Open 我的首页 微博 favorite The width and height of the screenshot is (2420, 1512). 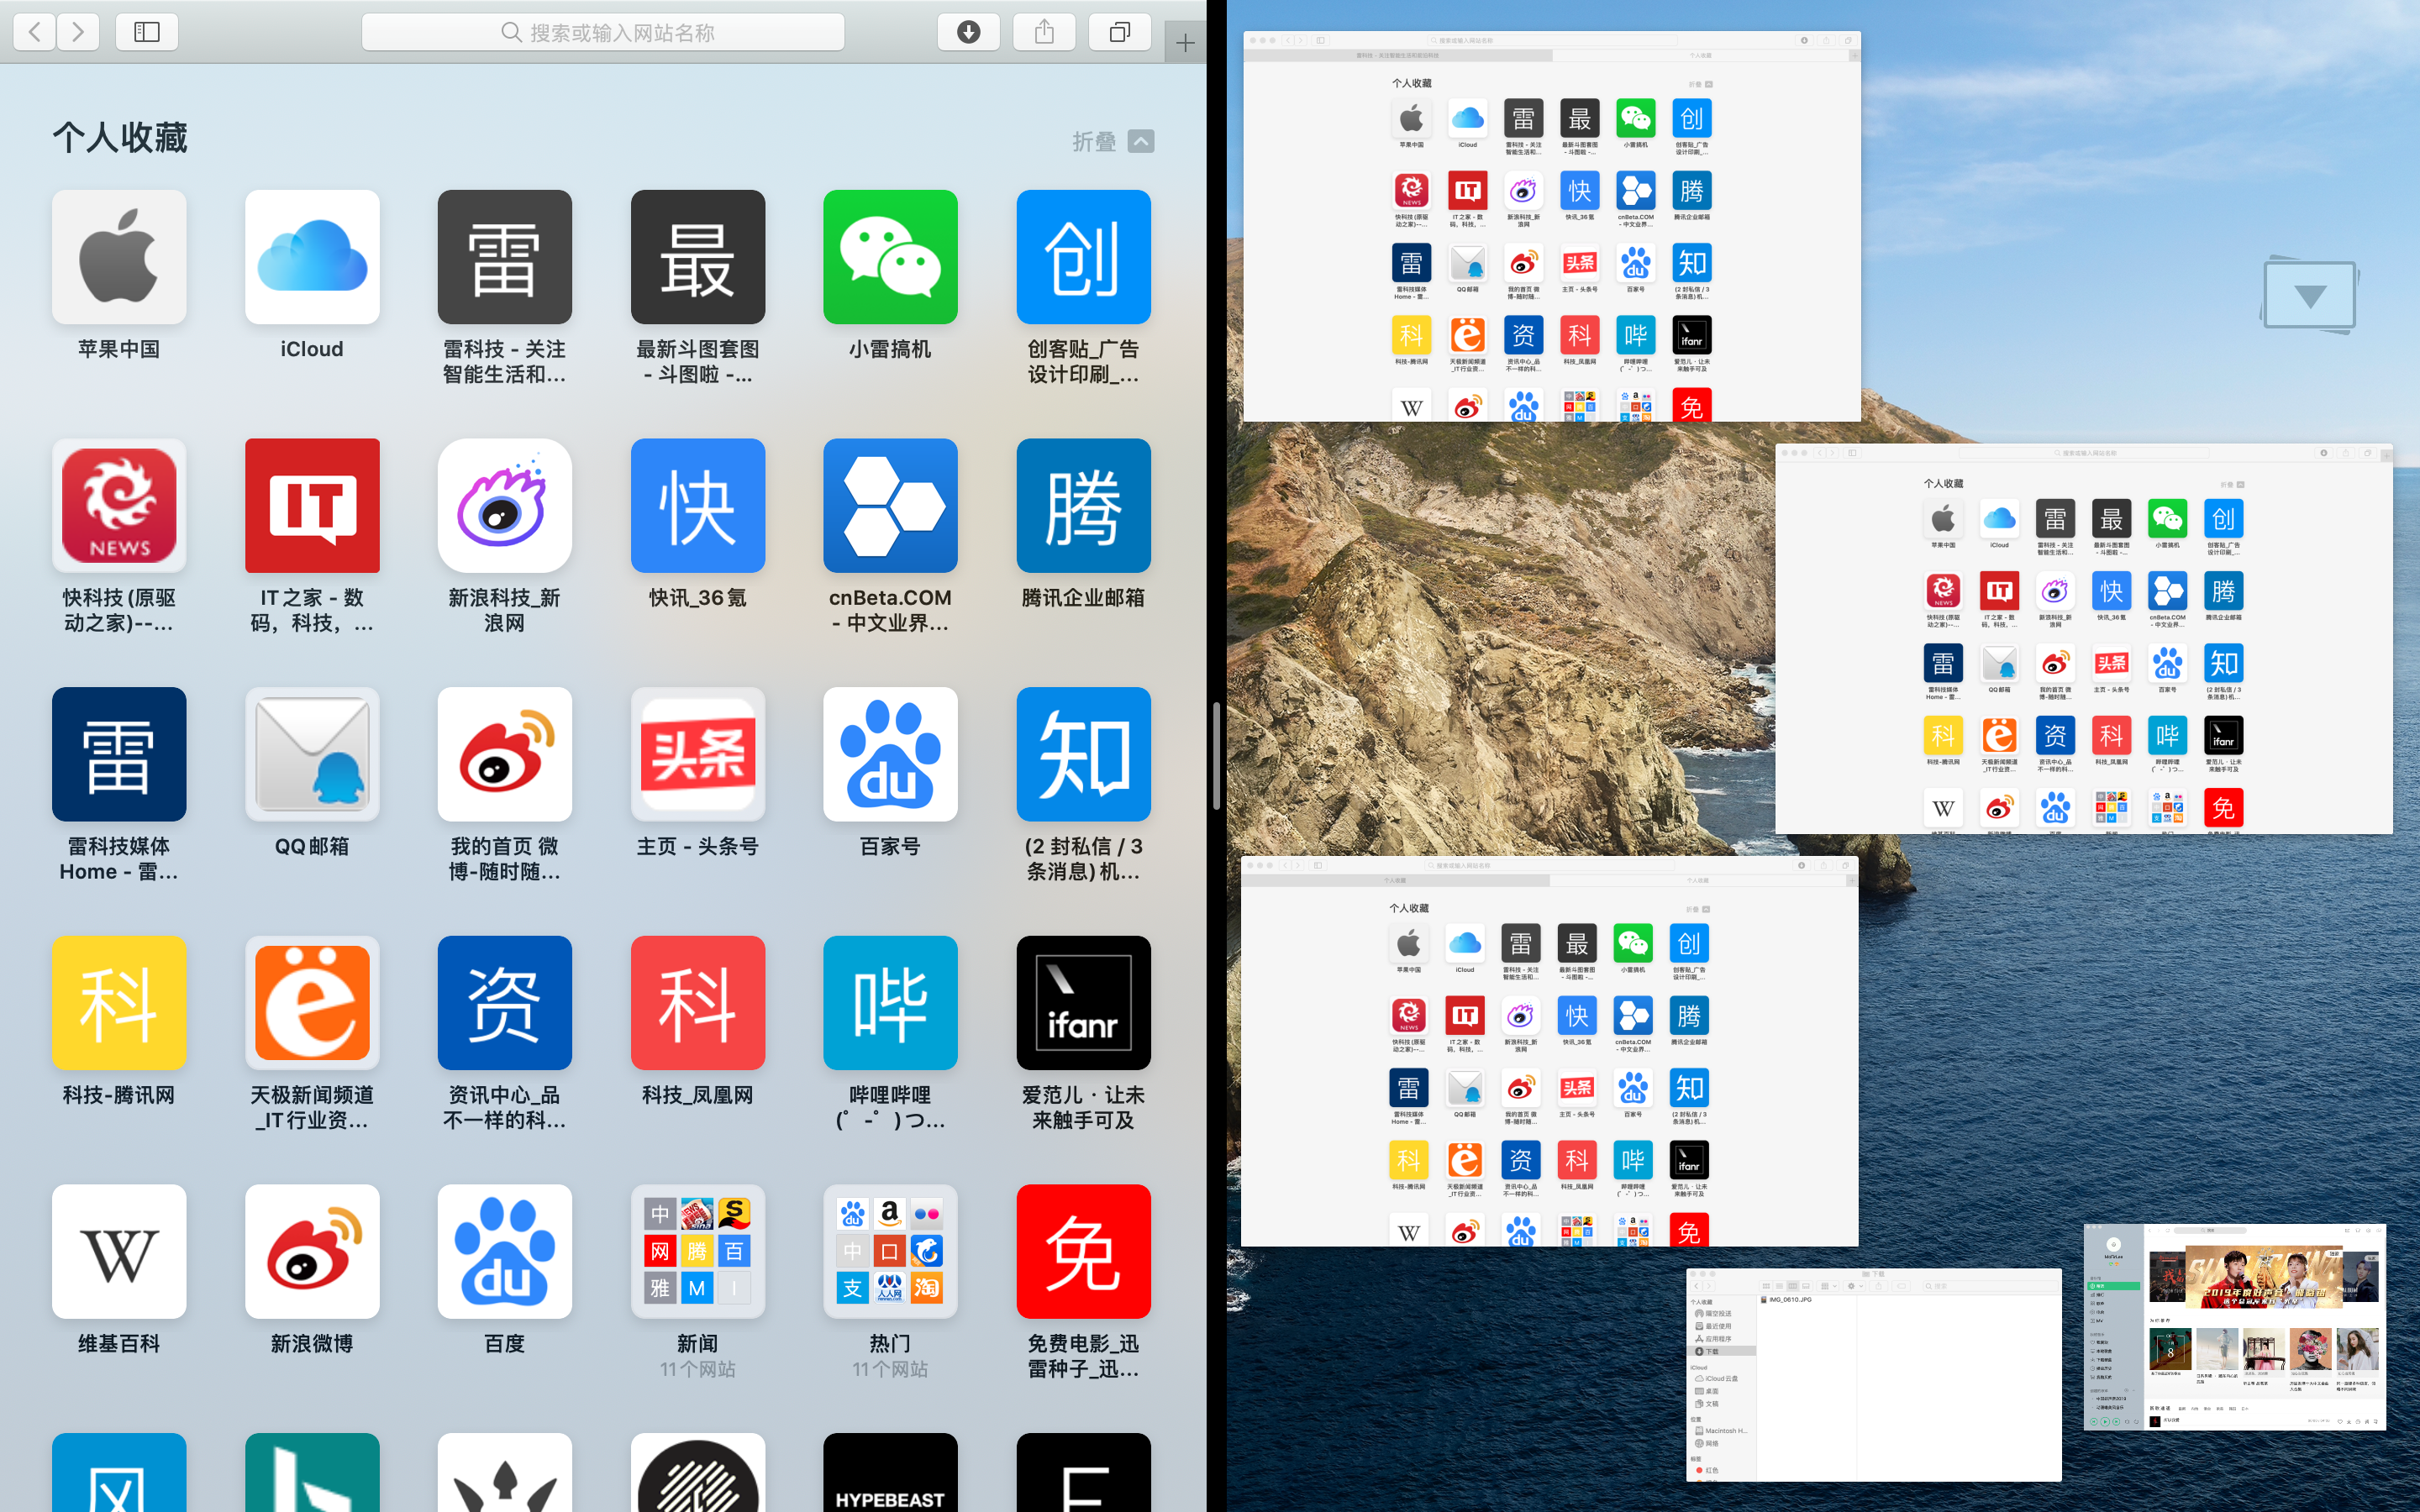point(505,754)
